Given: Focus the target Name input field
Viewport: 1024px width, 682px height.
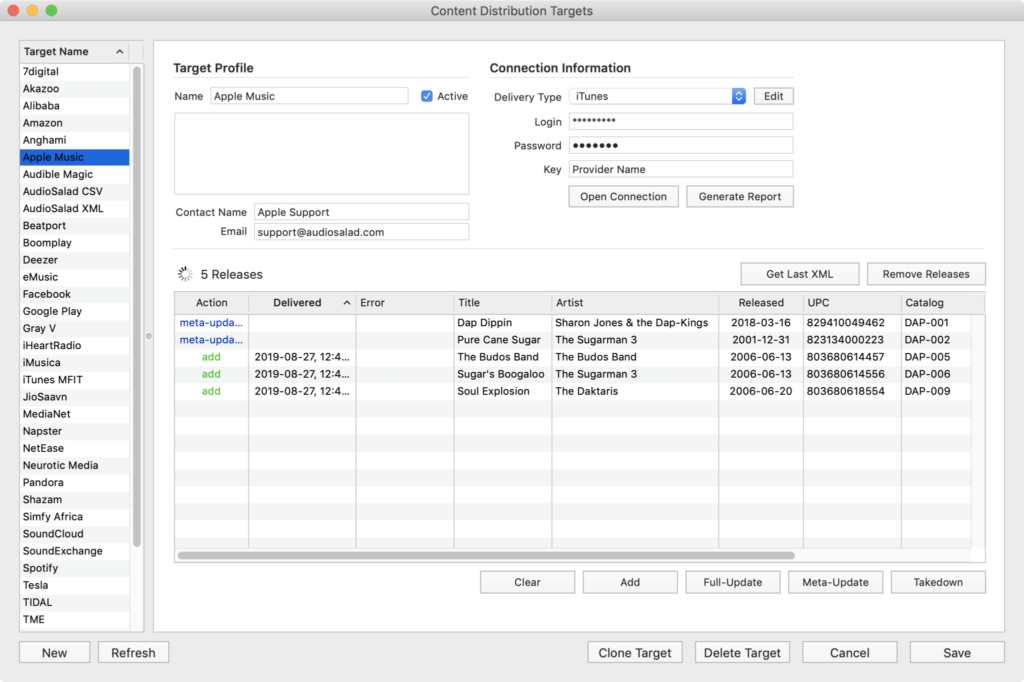Looking at the screenshot, I should tap(310, 96).
